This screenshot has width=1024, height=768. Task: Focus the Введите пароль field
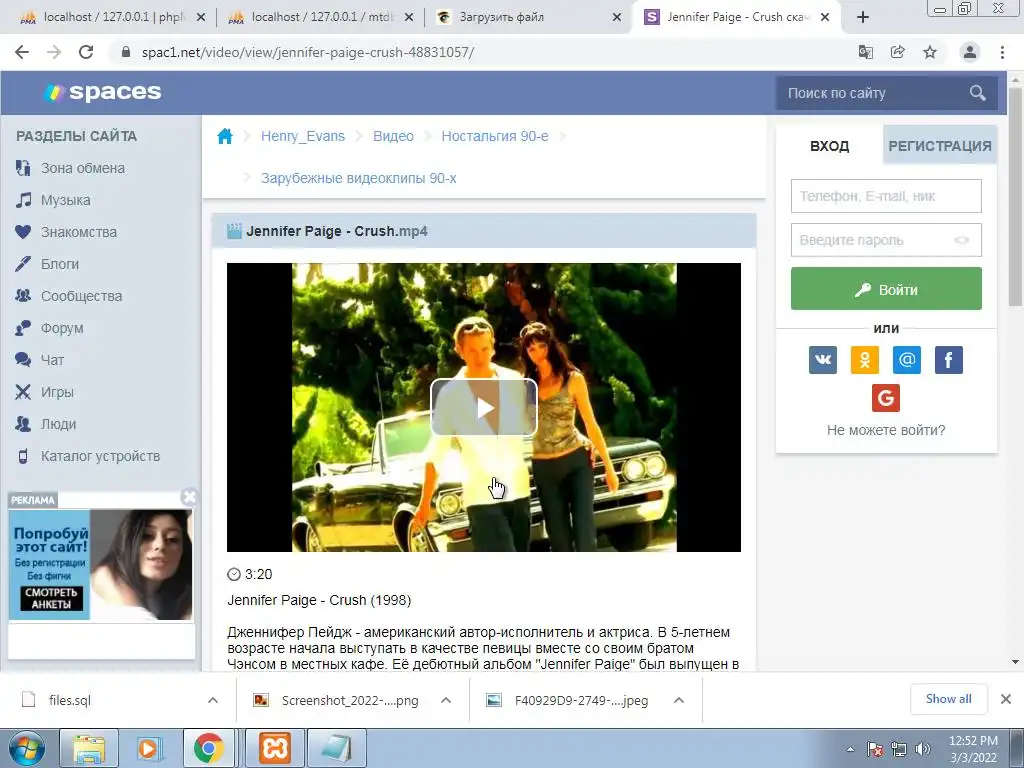point(886,240)
